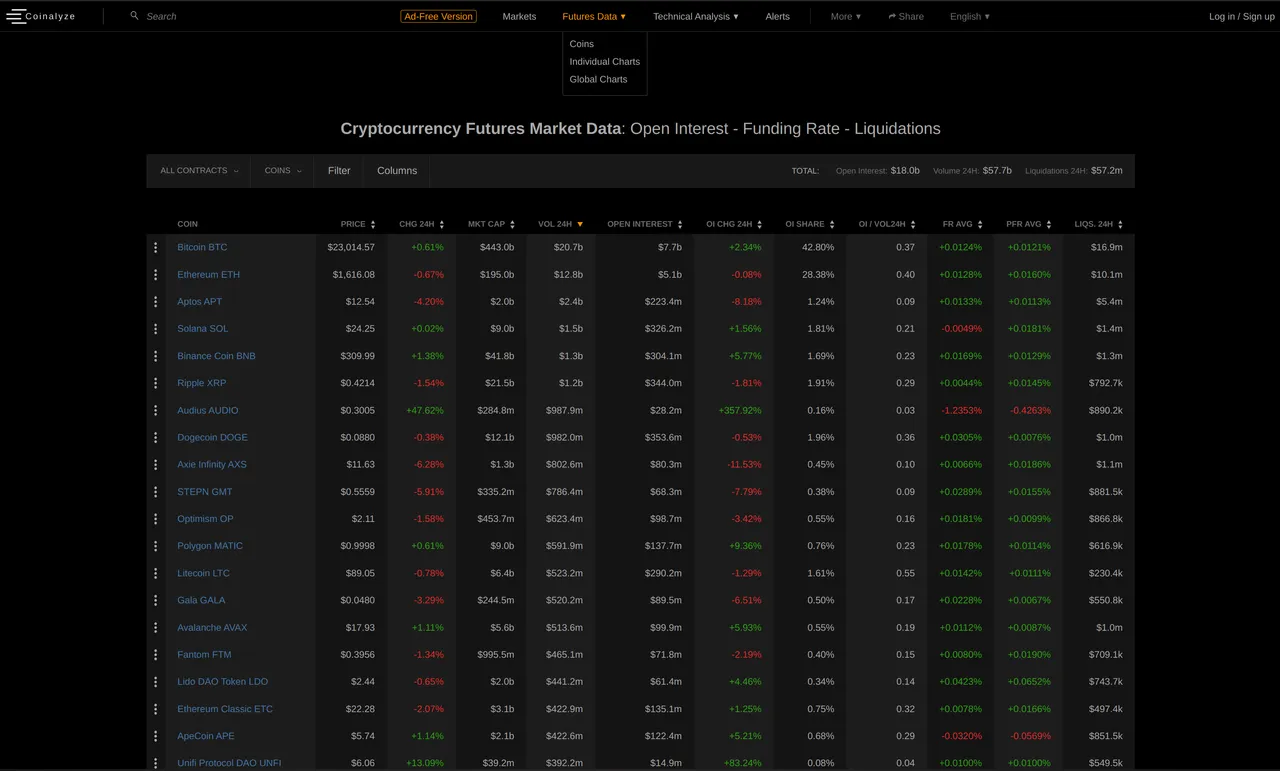Open the options kebab for Bitcoin BTC
This screenshot has height=771, width=1280.
click(x=156, y=247)
